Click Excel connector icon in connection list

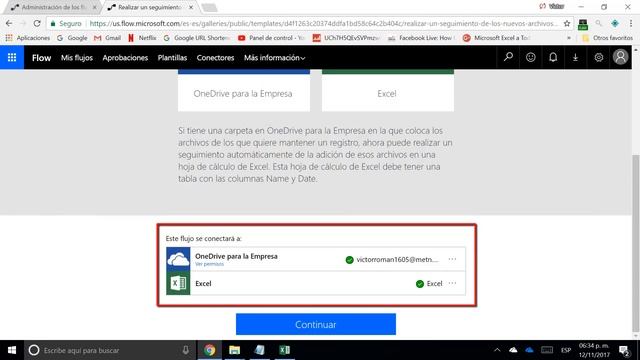click(178, 283)
